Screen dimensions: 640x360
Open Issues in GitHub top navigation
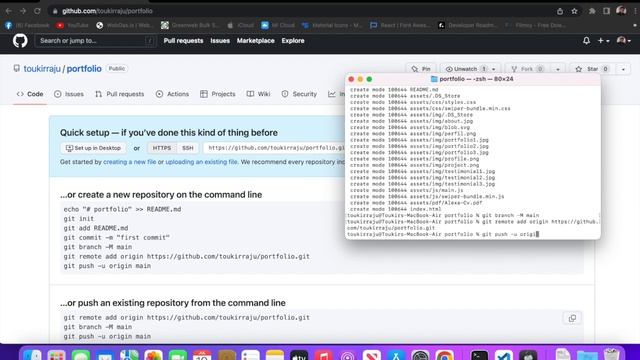point(220,41)
